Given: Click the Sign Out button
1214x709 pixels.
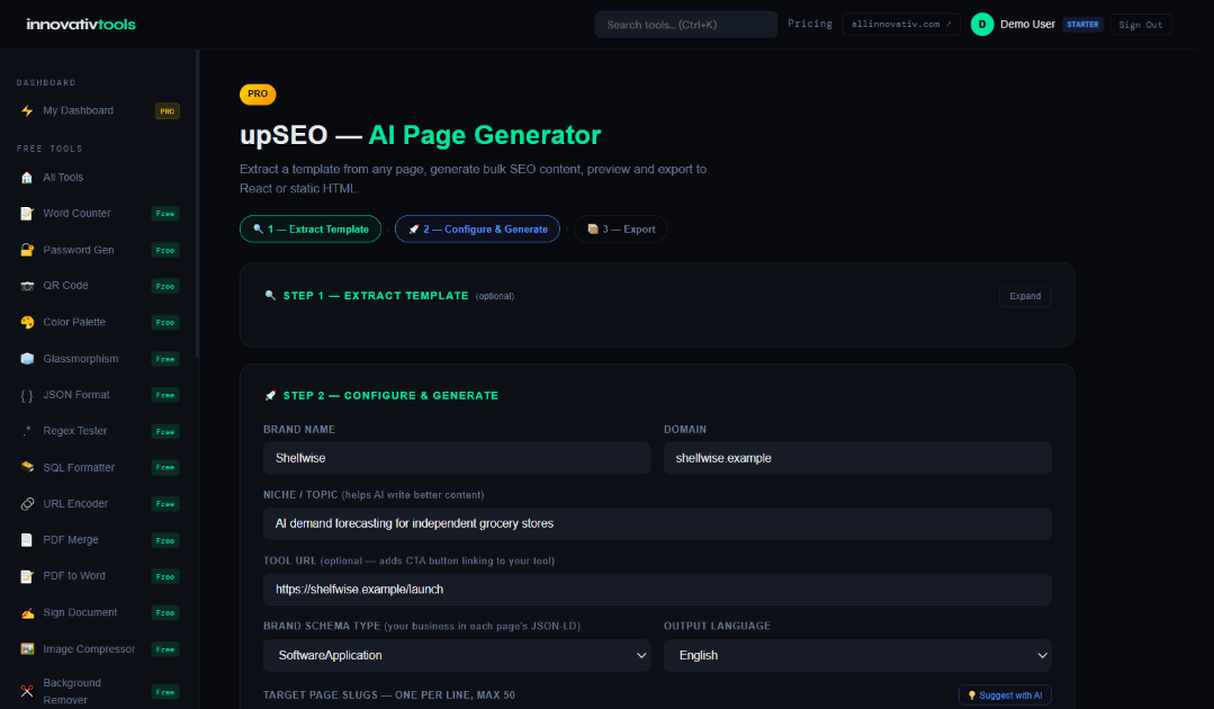Looking at the screenshot, I should pos(1141,24).
